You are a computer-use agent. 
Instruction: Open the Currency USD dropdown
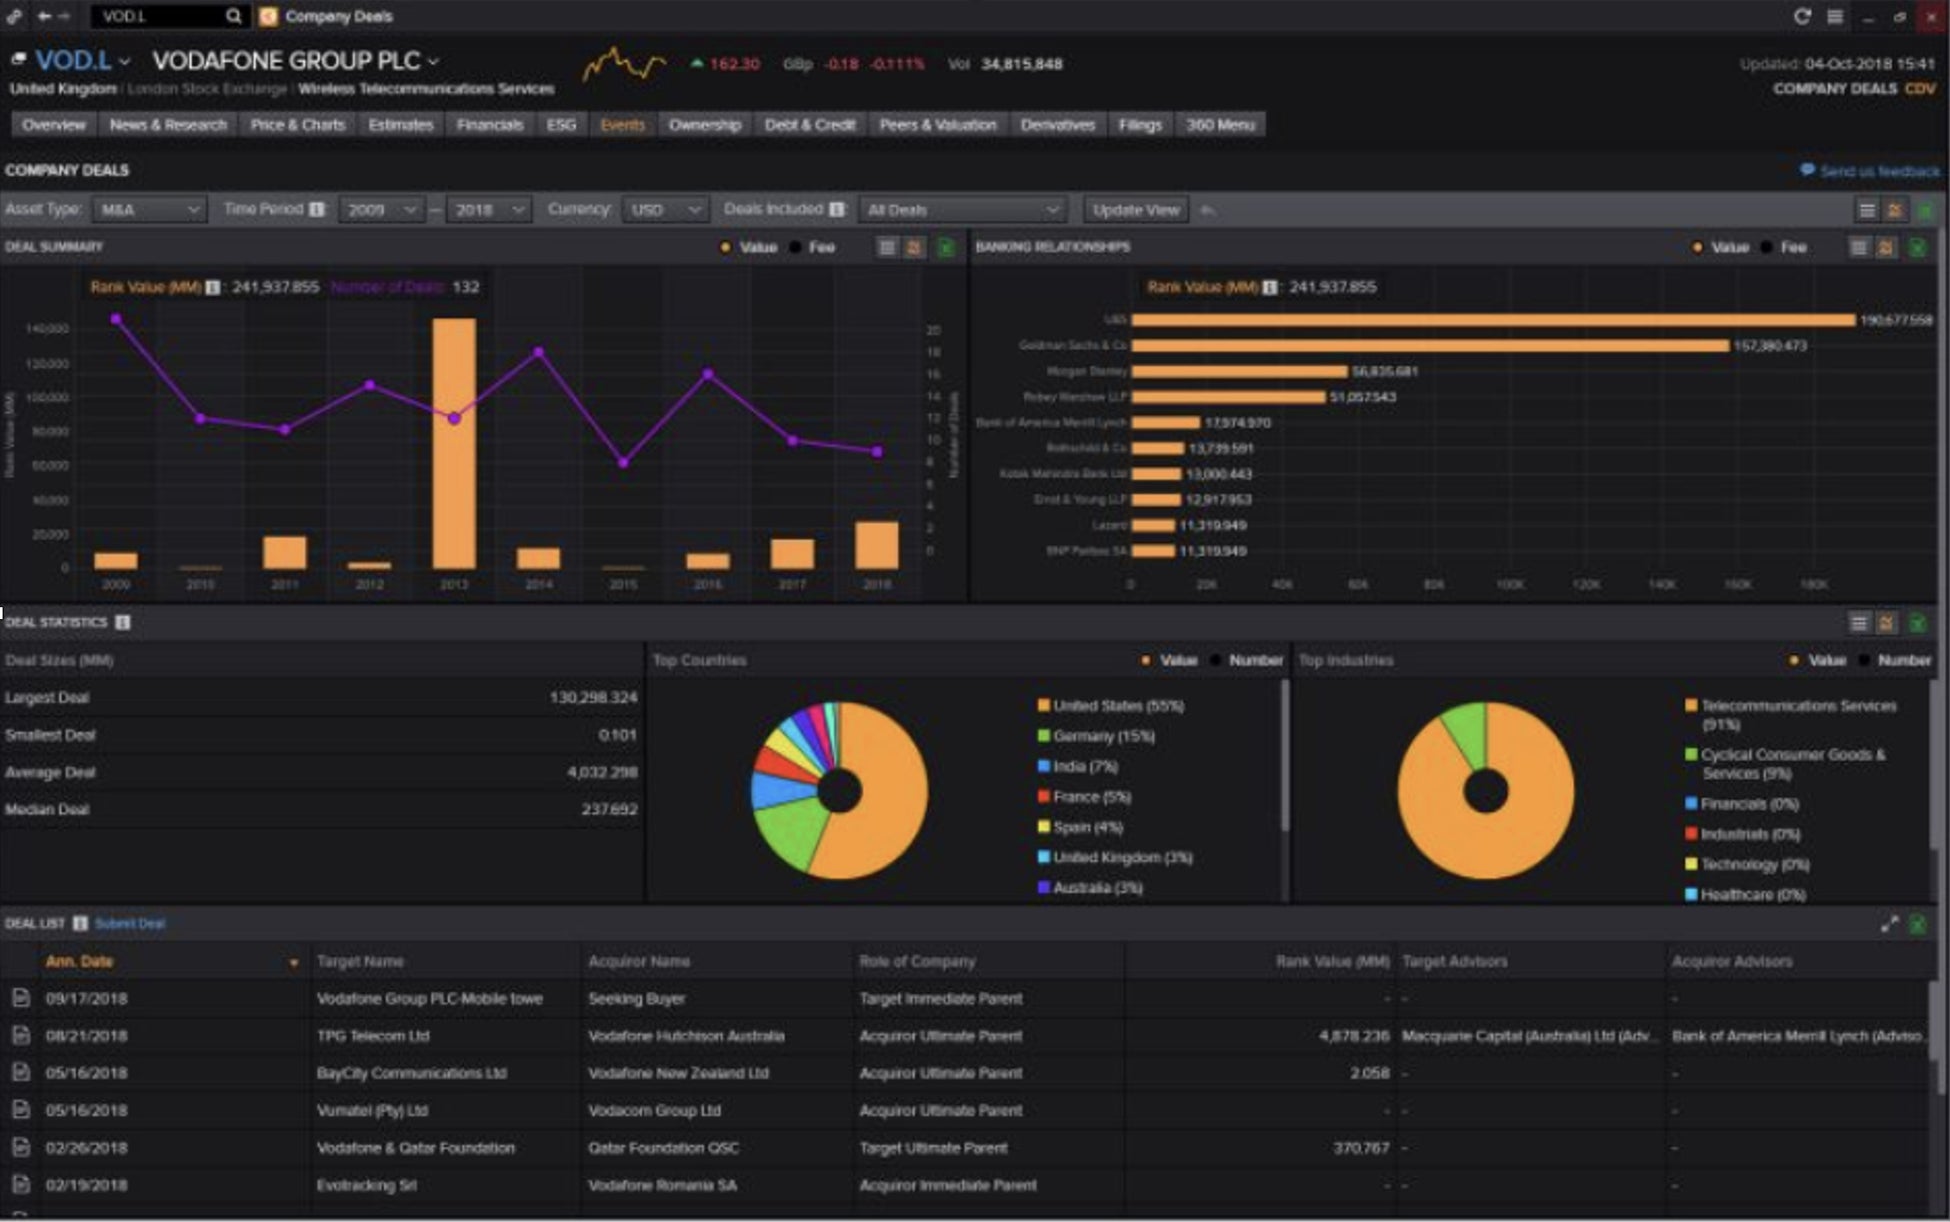coord(664,209)
